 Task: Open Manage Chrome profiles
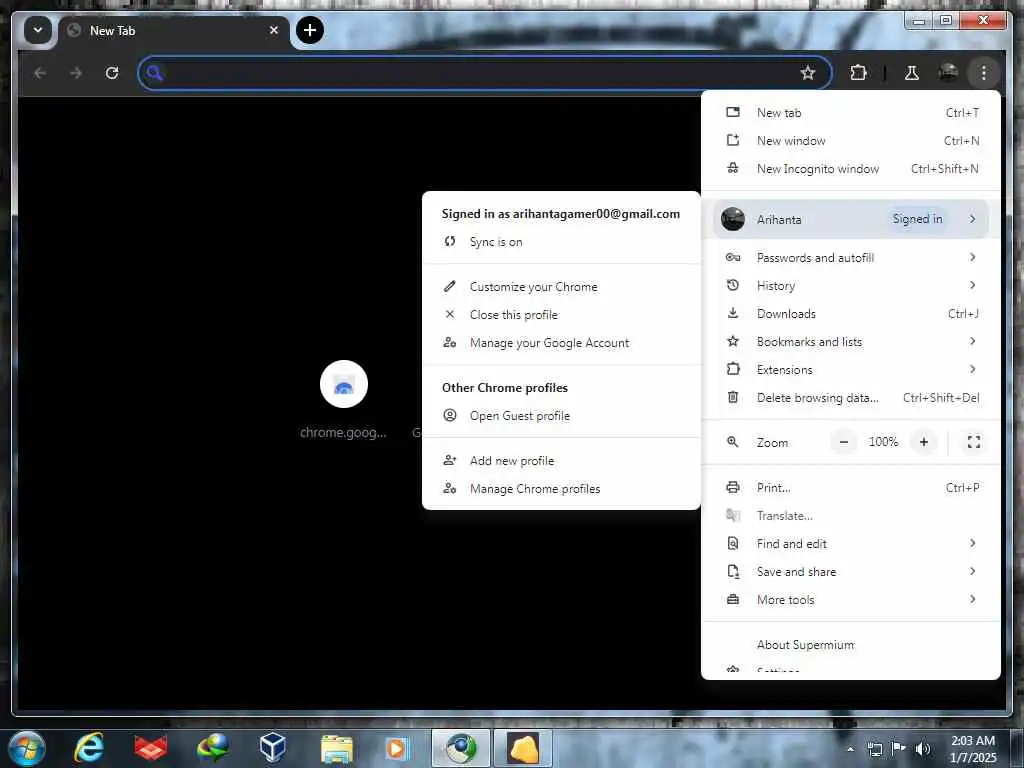(562, 488)
